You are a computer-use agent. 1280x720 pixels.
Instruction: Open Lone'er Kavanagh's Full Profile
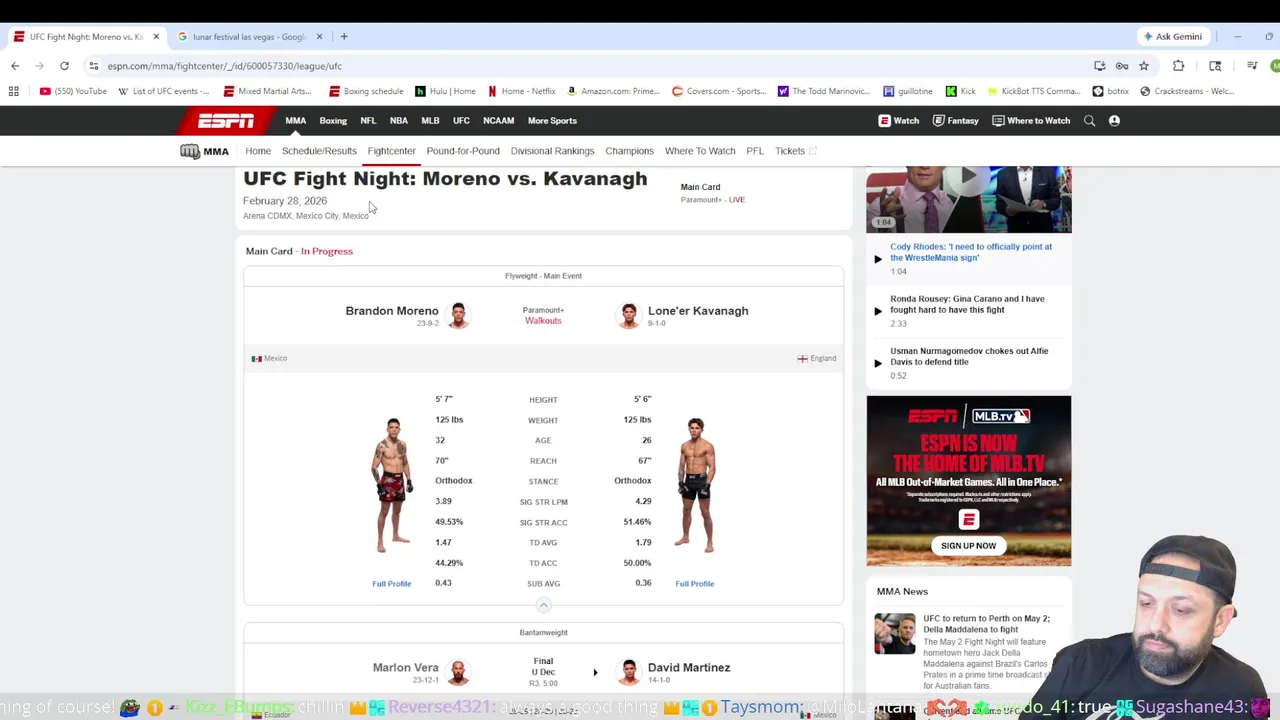[x=694, y=584]
